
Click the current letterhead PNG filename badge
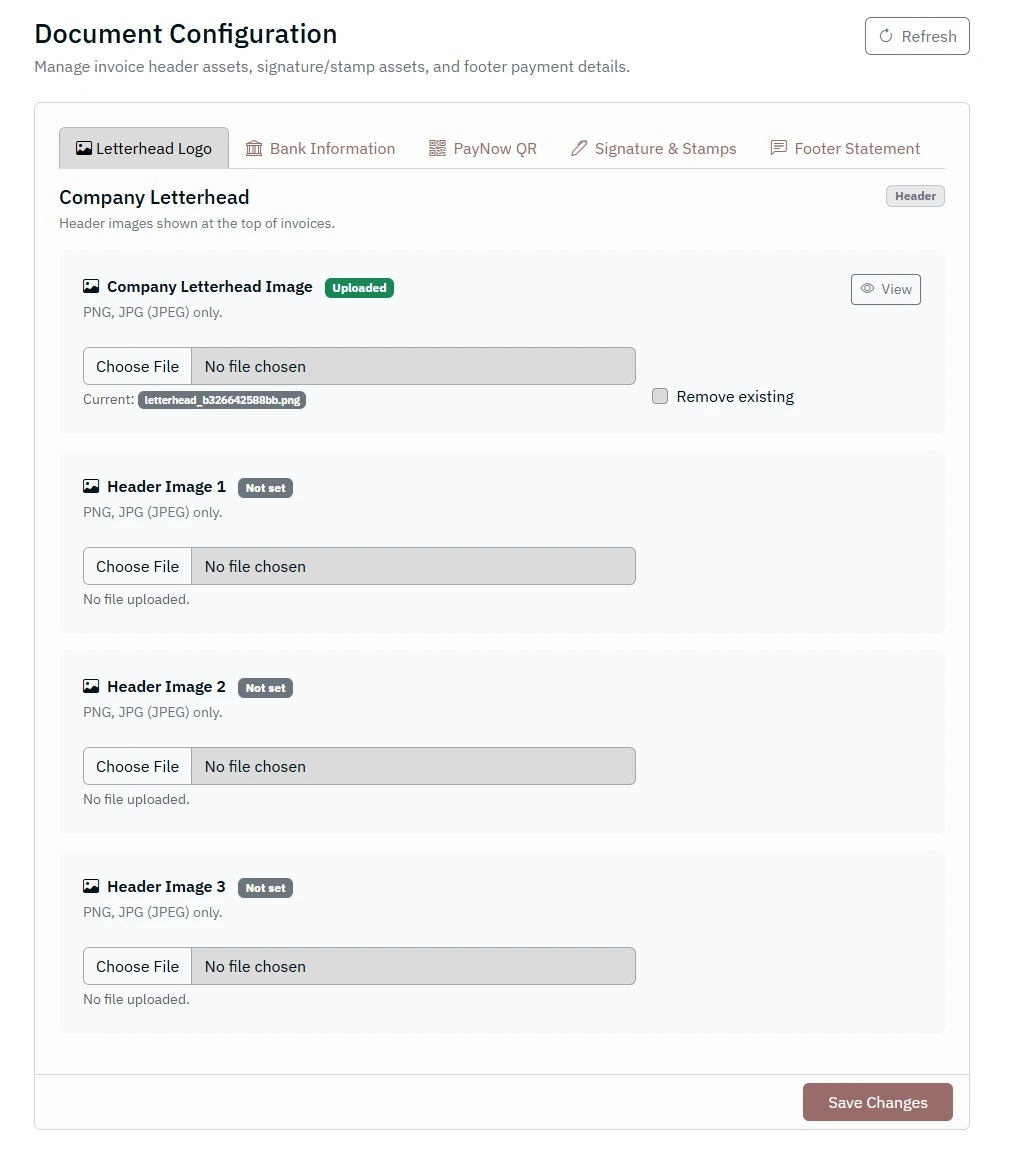point(222,400)
